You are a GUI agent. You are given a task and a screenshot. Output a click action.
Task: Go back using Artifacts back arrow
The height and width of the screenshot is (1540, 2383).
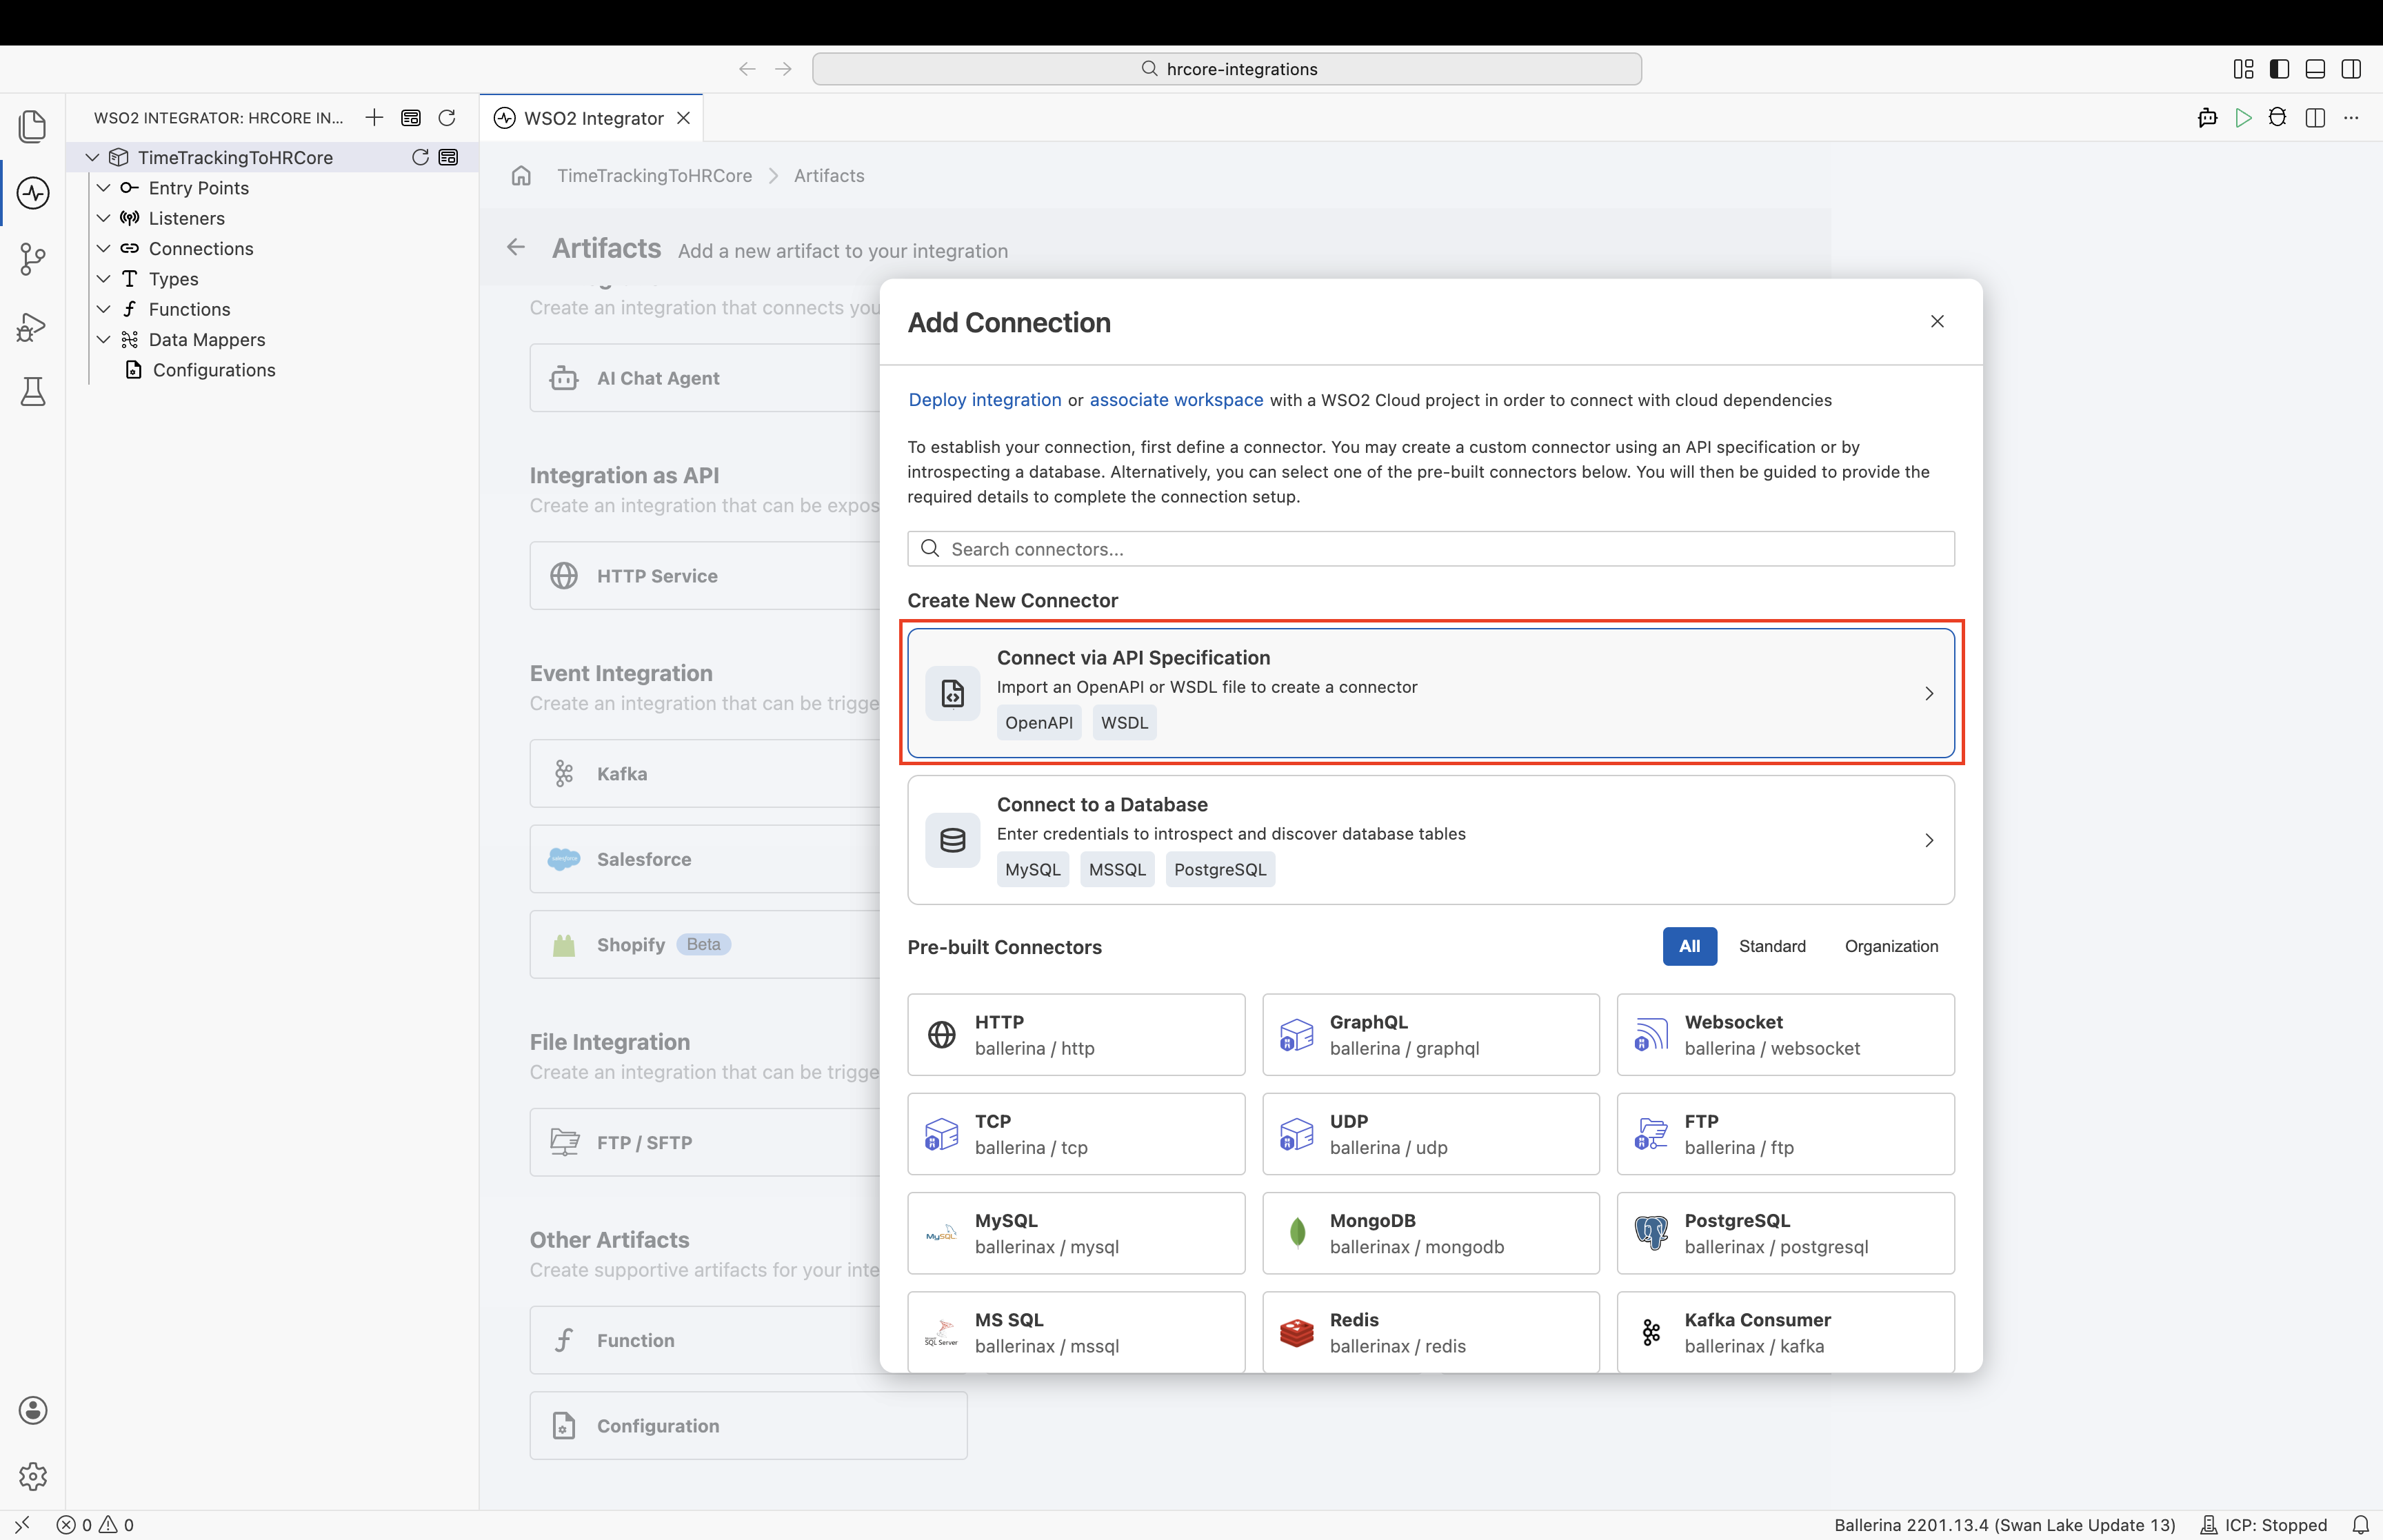pyautogui.click(x=516, y=247)
